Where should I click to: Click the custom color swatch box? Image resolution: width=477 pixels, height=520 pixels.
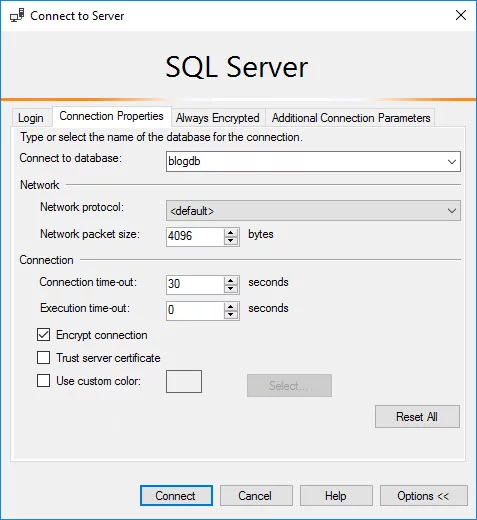point(184,381)
